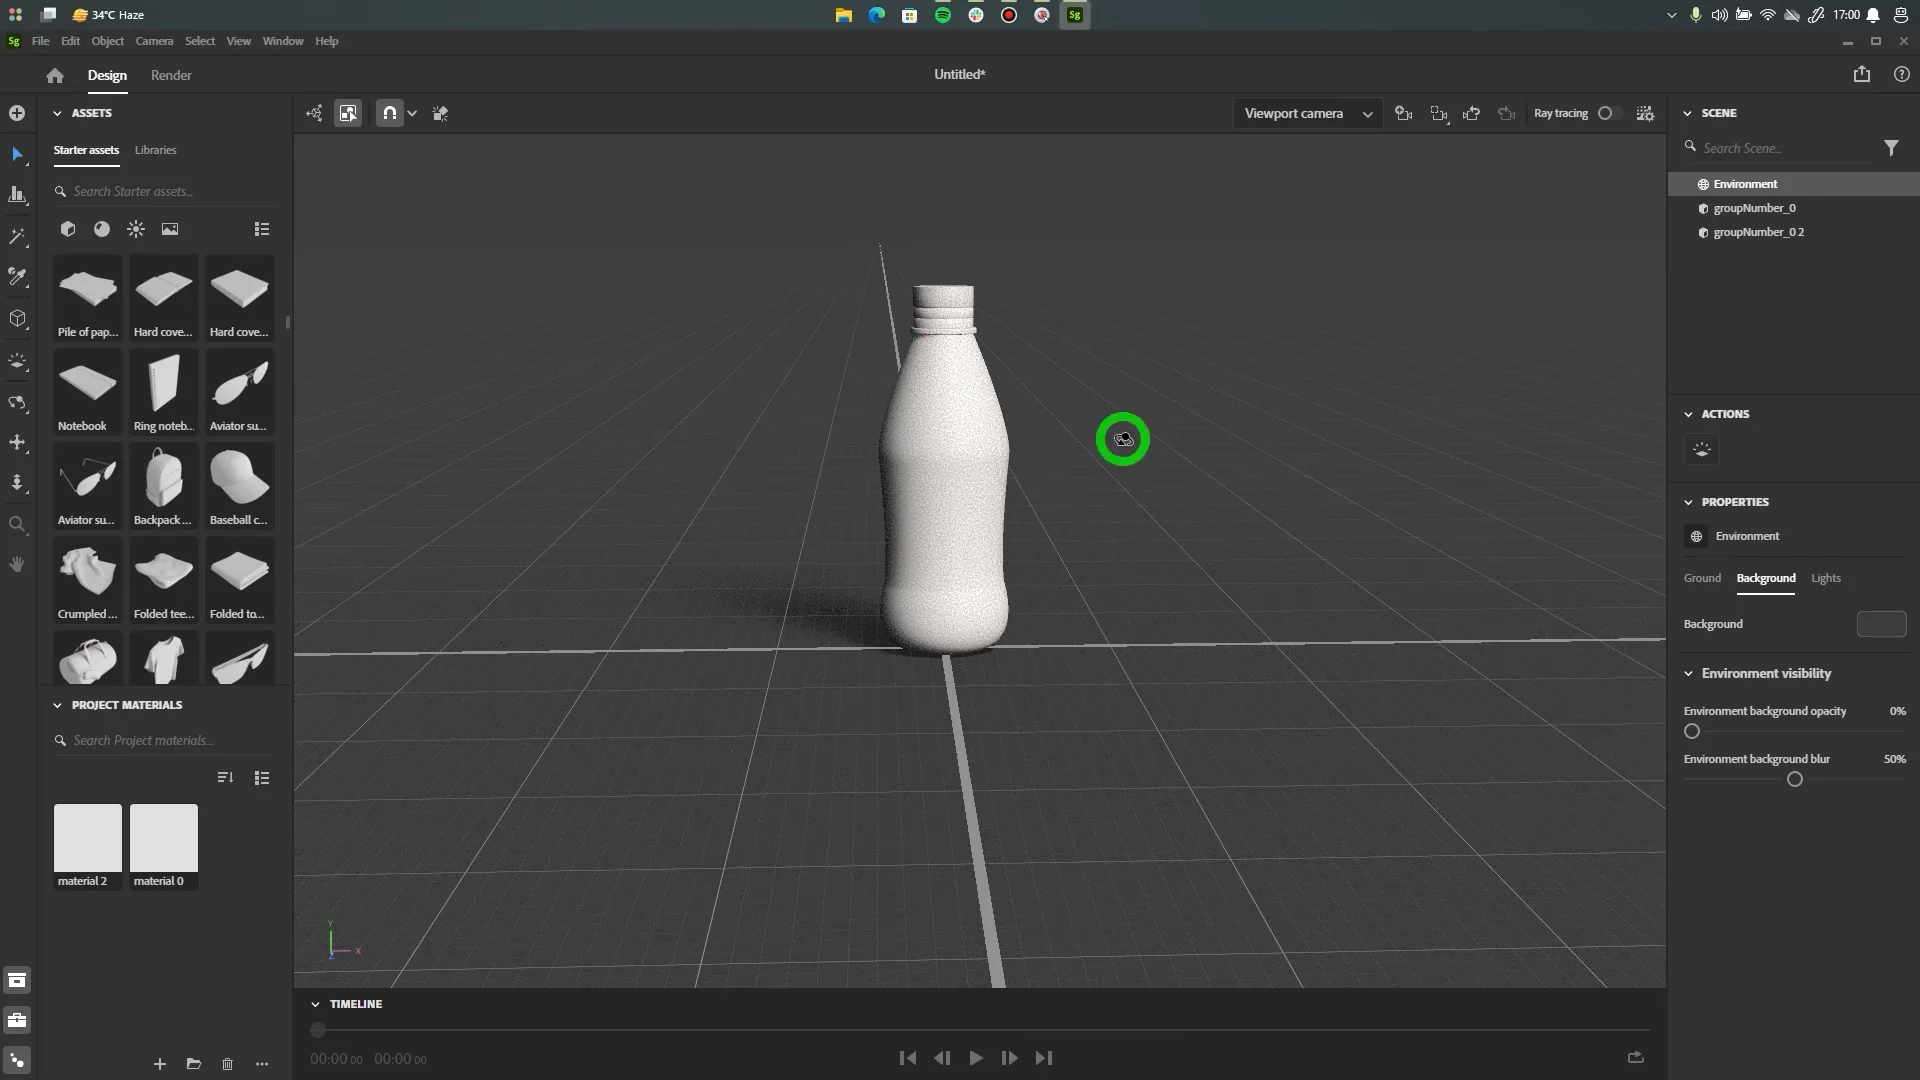Filter starter assets by lights

(136, 229)
